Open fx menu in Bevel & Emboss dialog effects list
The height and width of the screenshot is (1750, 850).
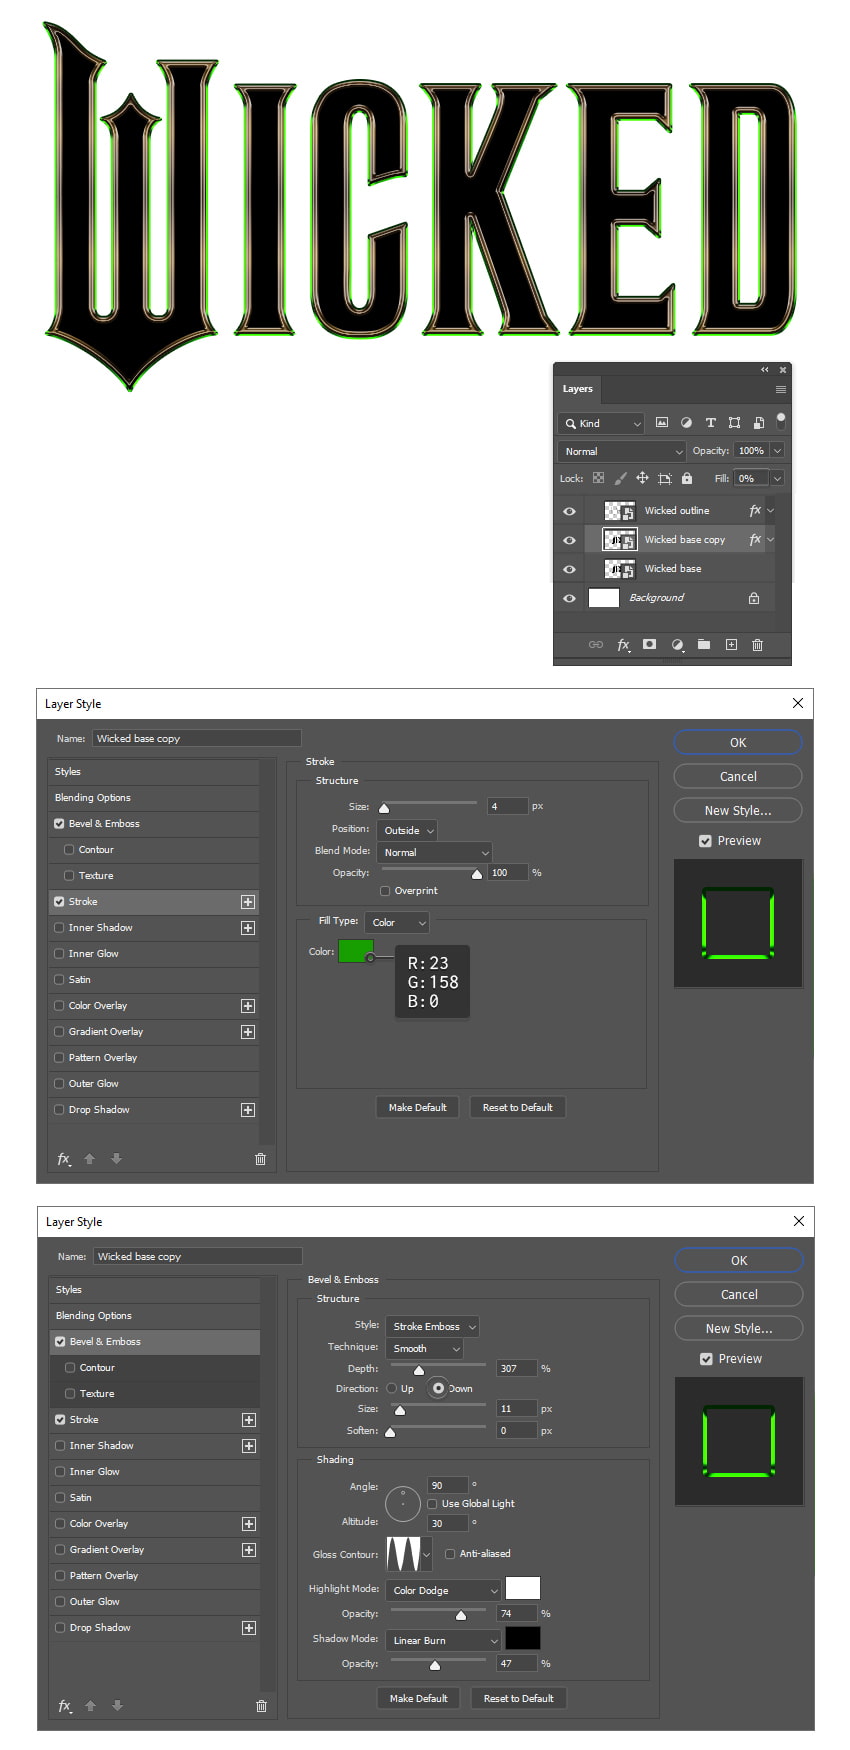(x=65, y=1706)
